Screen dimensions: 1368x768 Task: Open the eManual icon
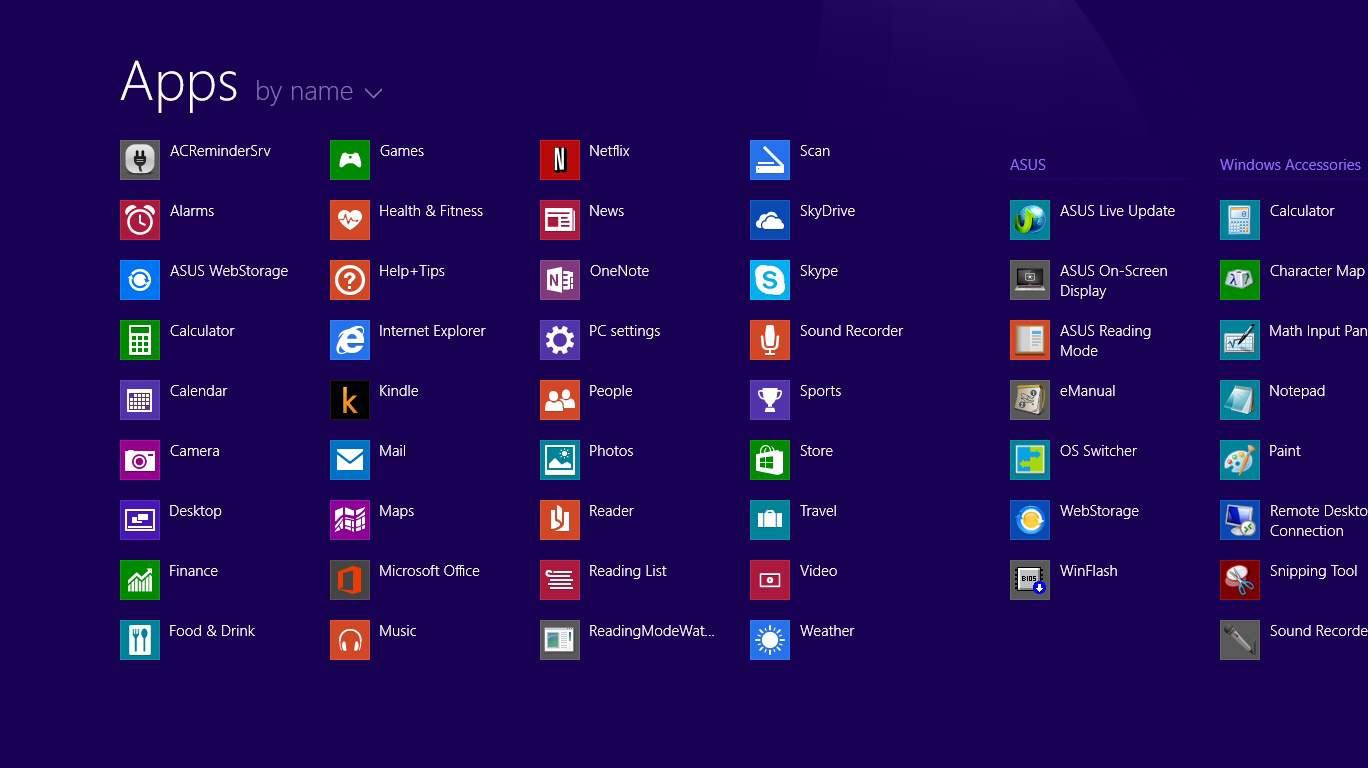tap(1030, 400)
